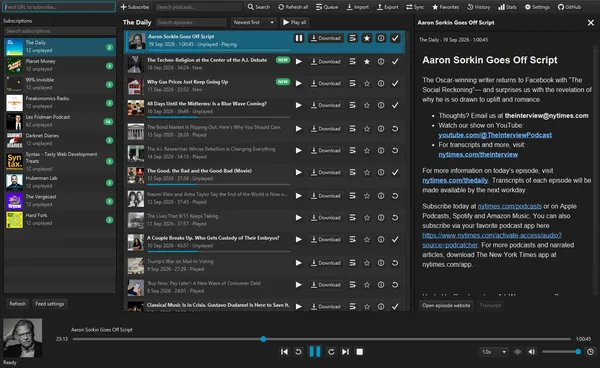Viewport: 600px width, 368px height.
Task: Open the youtube.com/@TheInterviewPodcast link
Action: coord(495,135)
